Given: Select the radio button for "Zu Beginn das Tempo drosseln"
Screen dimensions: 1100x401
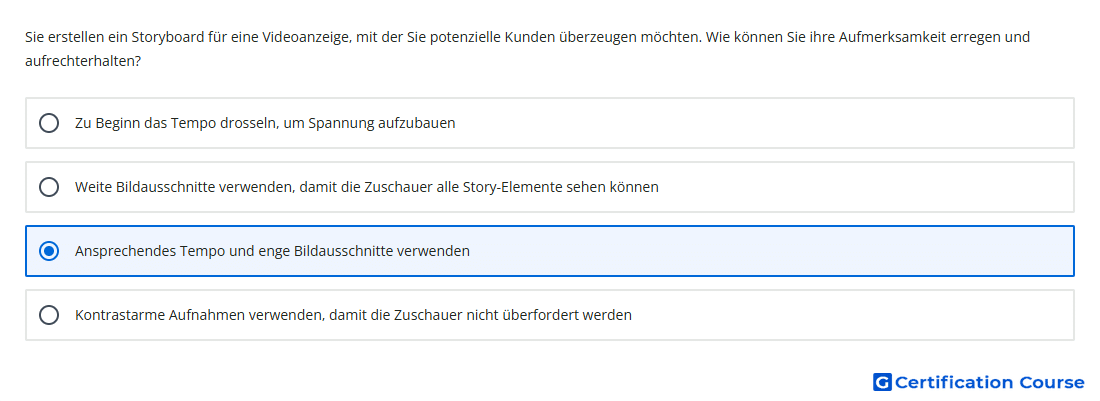Looking at the screenshot, I should click(49, 123).
